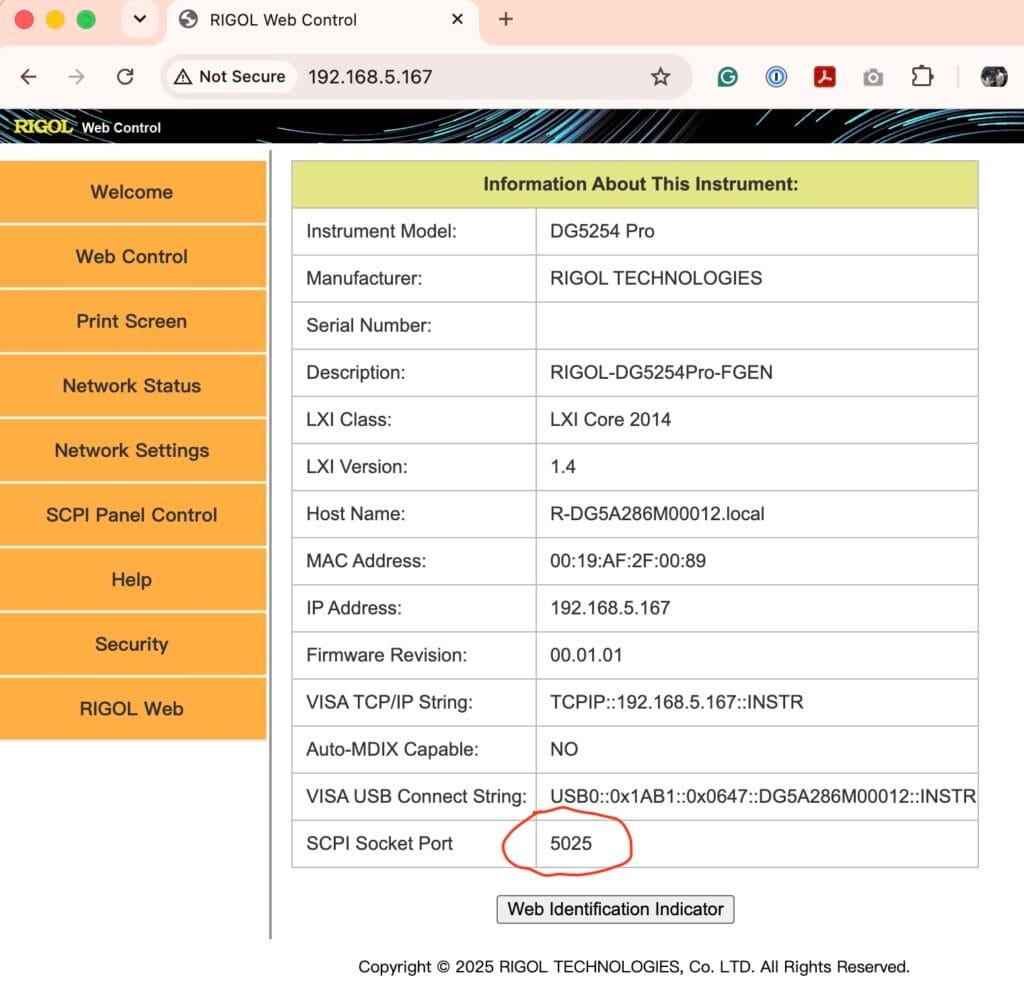The width and height of the screenshot is (1024, 1004).
Task: Open the 1Password extension icon
Action: (776, 77)
